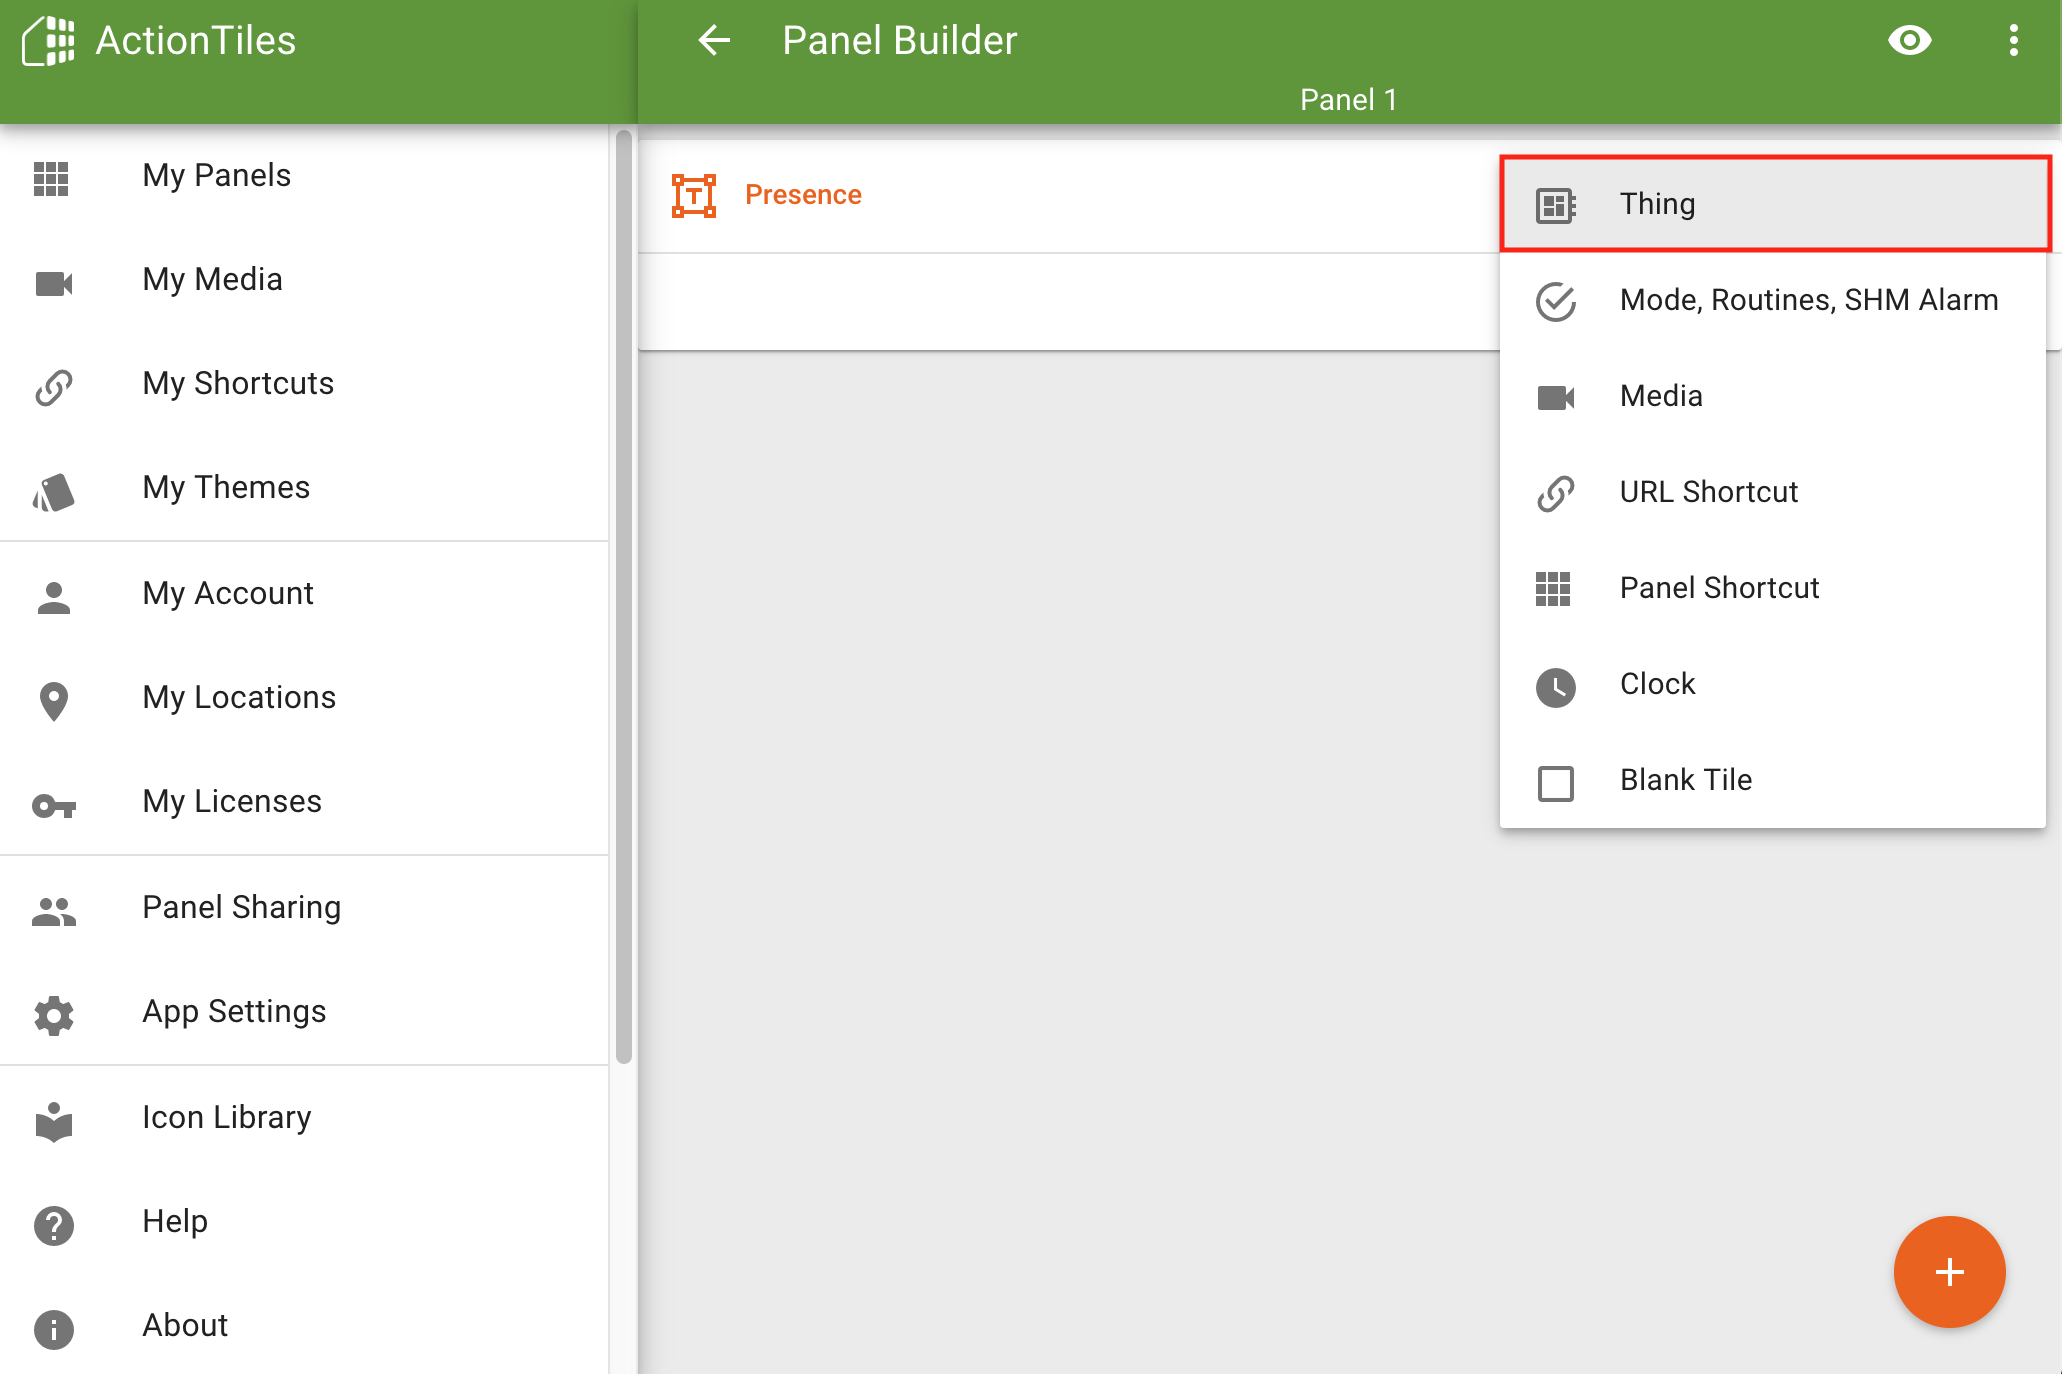Click the Presence text tile icon
This screenshot has width=2062, height=1374.
pos(694,195)
